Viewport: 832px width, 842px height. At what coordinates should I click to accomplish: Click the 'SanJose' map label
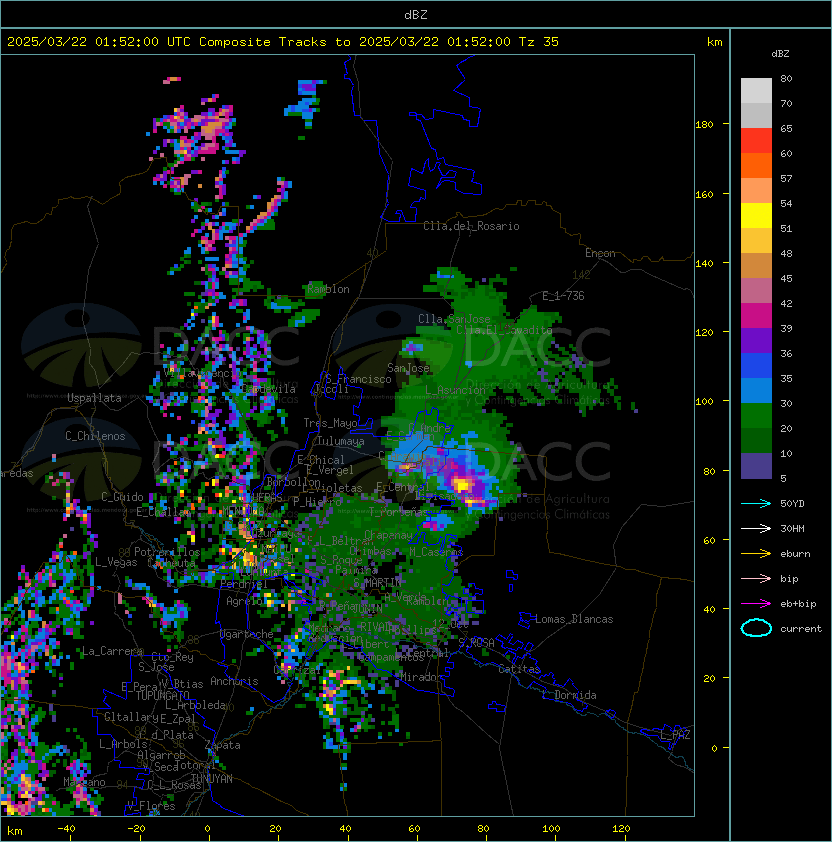[x=408, y=368]
